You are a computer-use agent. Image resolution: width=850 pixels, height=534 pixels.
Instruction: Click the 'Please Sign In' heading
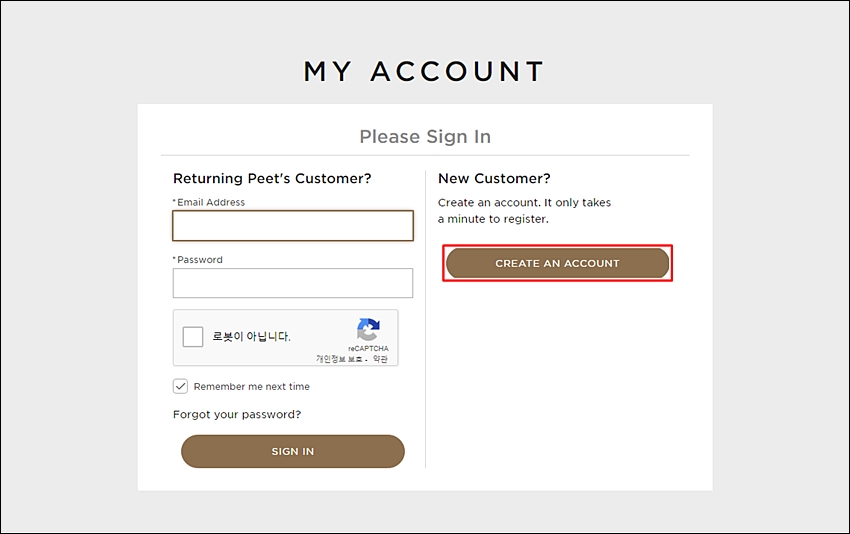[425, 137]
